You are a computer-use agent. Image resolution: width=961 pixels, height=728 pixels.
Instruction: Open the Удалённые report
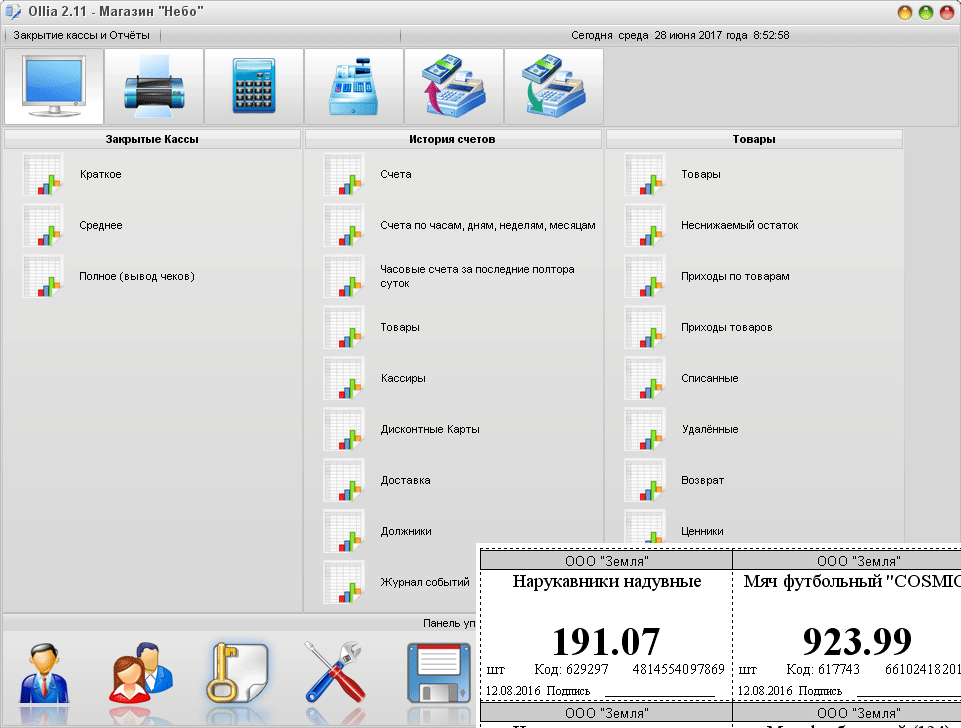710,430
